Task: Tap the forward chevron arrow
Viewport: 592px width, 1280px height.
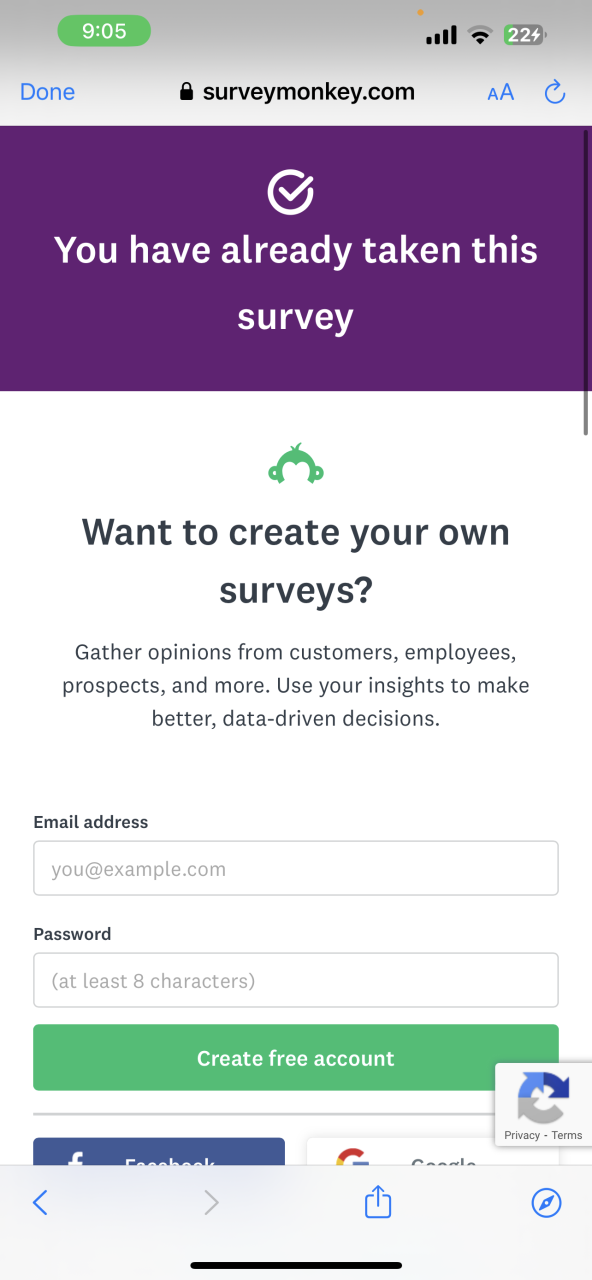Action: tap(211, 1203)
